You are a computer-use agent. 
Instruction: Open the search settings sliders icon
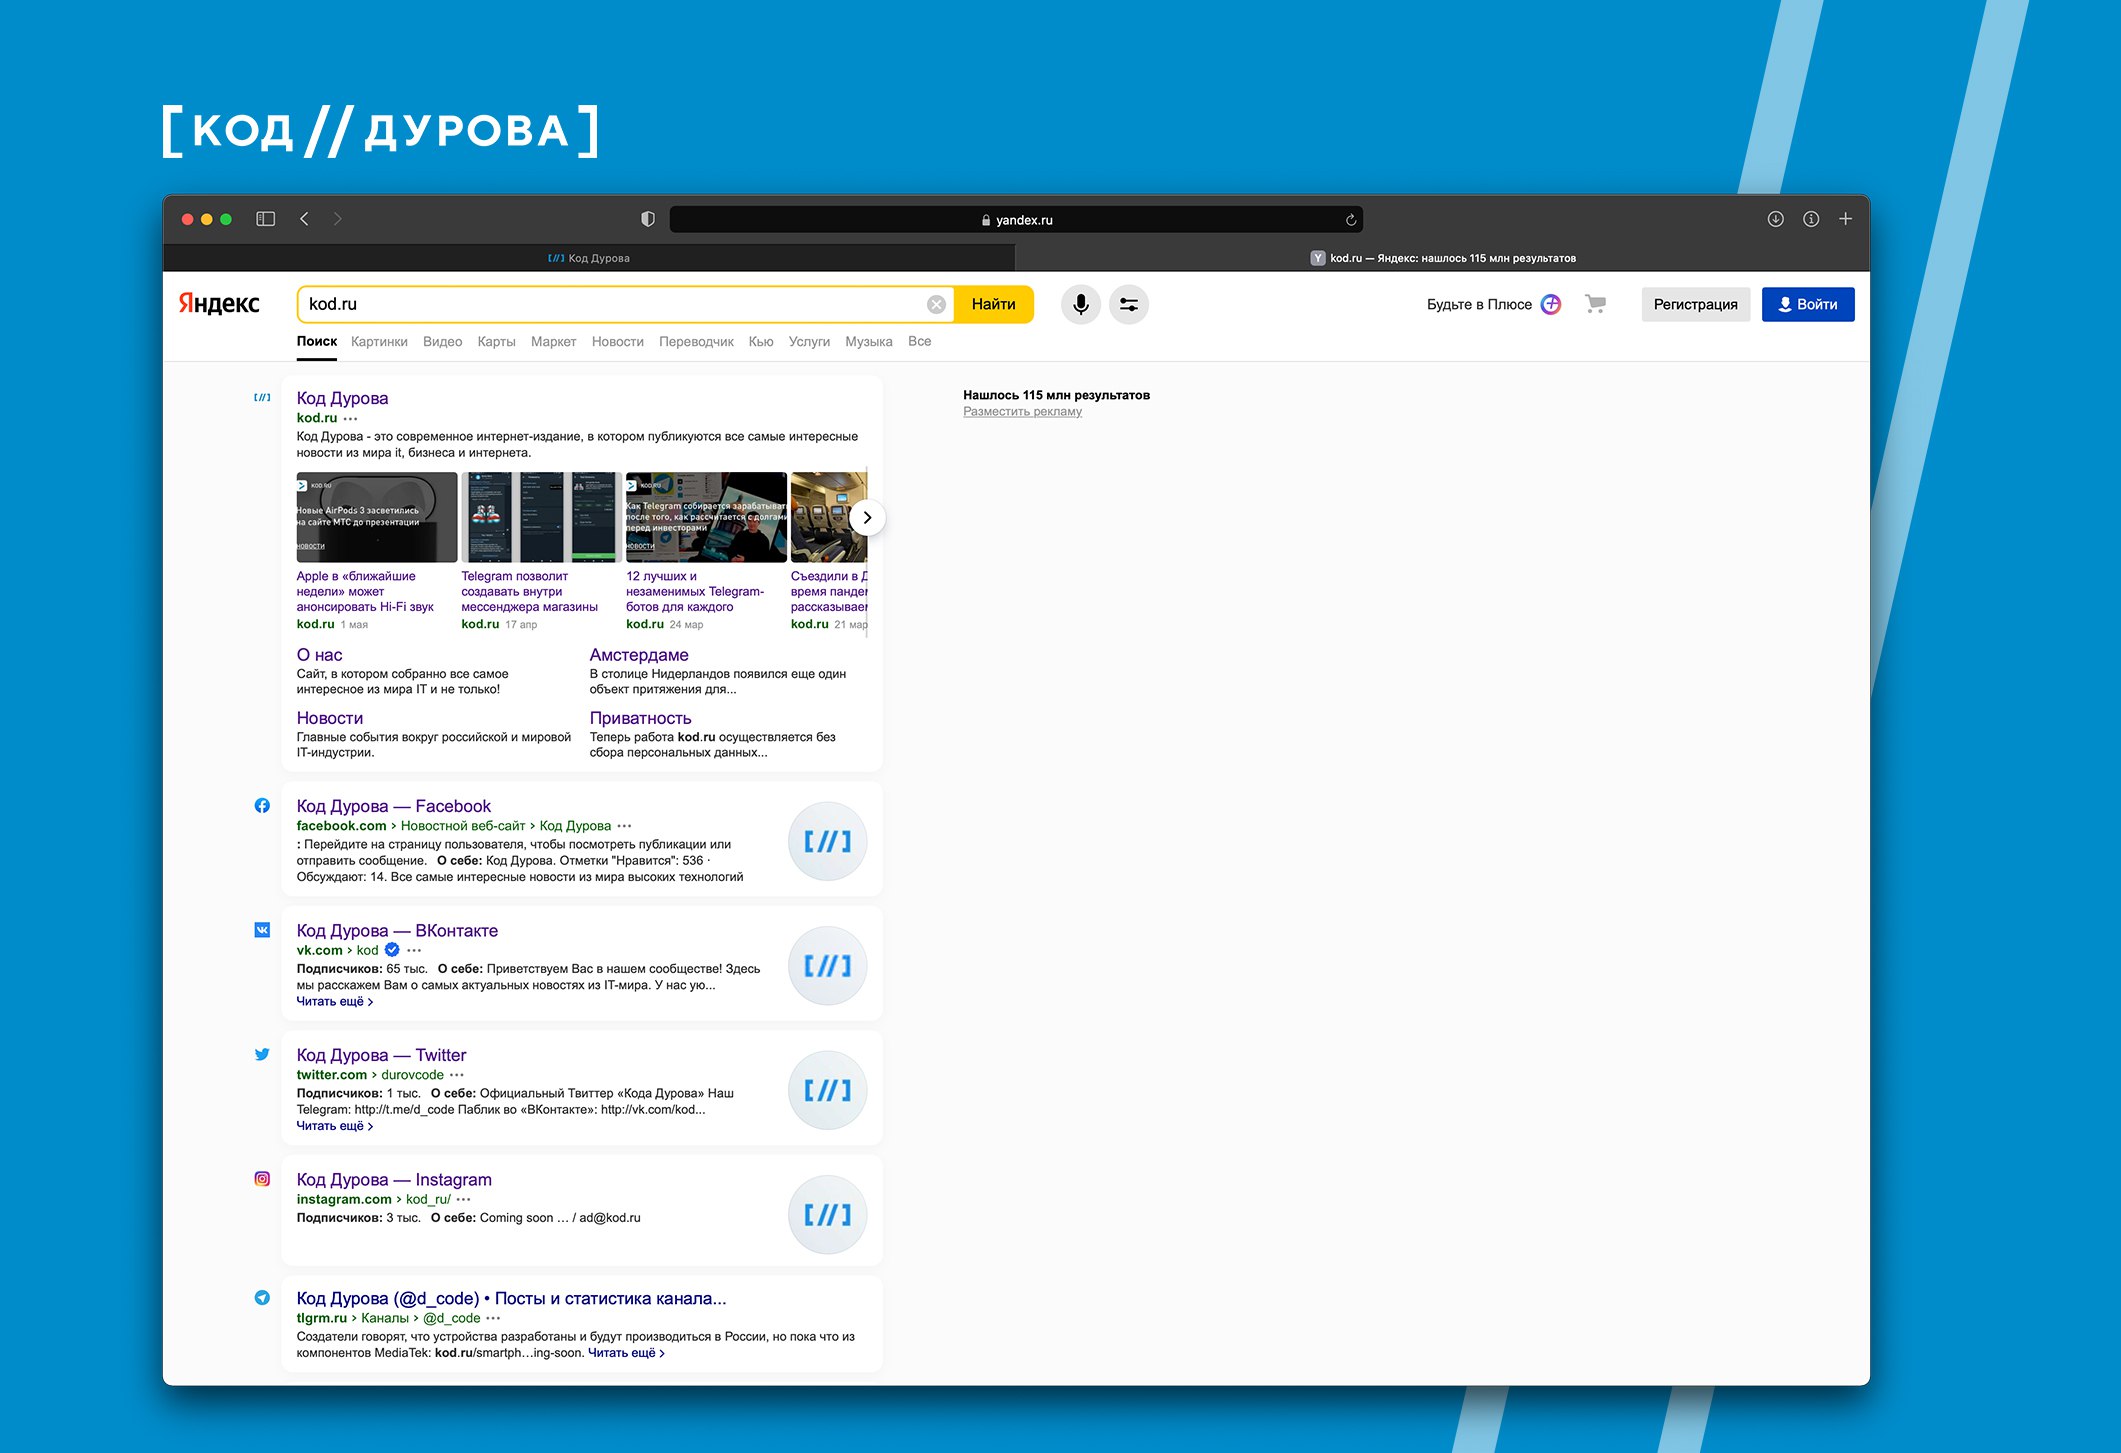[1128, 304]
